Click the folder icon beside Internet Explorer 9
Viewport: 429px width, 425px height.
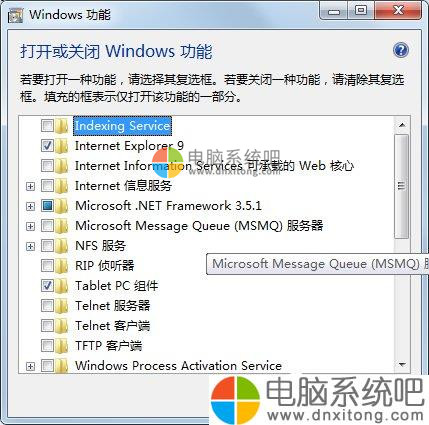[x=62, y=146]
